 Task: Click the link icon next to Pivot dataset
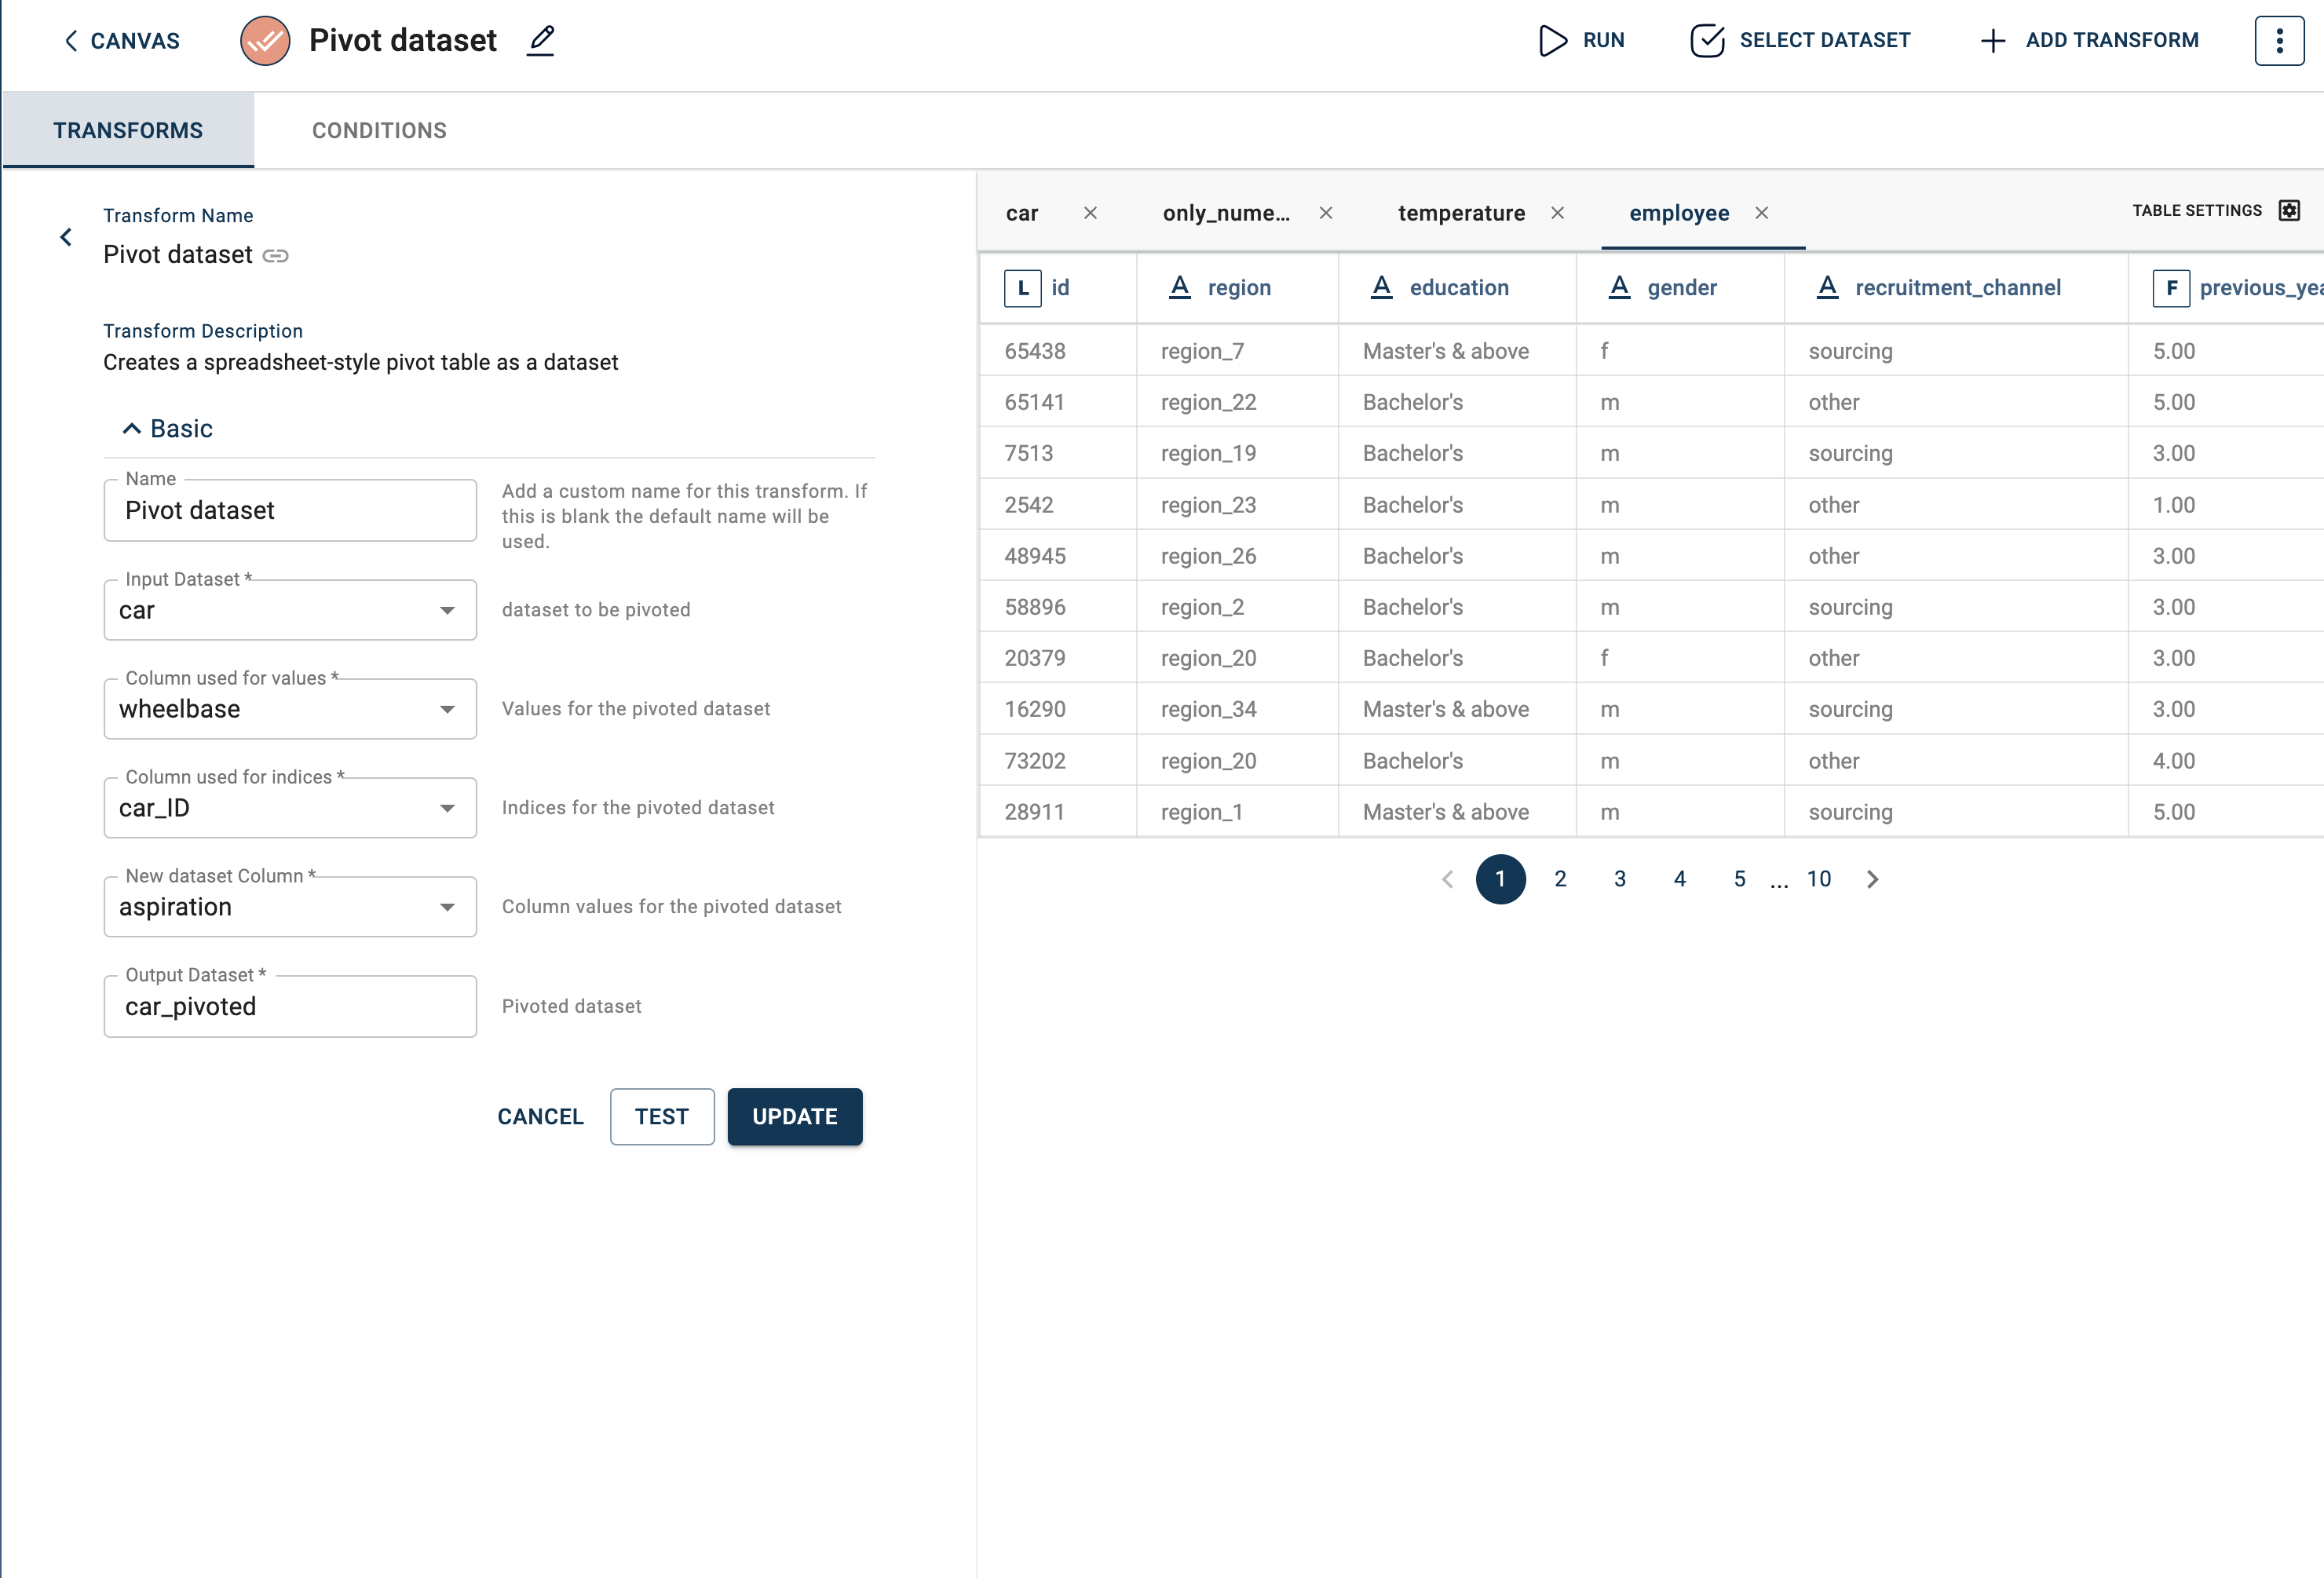click(x=276, y=256)
